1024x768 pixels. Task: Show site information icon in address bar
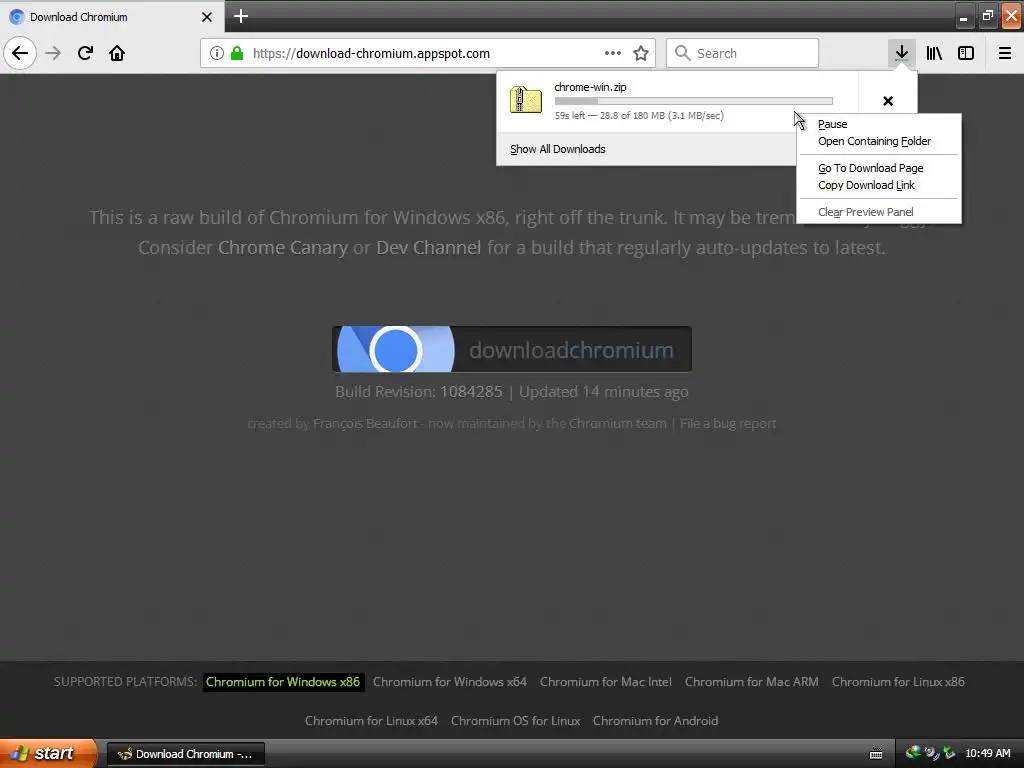pos(217,53)
